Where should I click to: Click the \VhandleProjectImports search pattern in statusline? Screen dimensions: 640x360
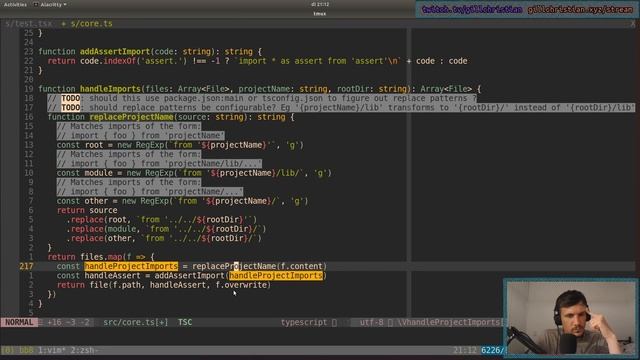click(449, 322)
